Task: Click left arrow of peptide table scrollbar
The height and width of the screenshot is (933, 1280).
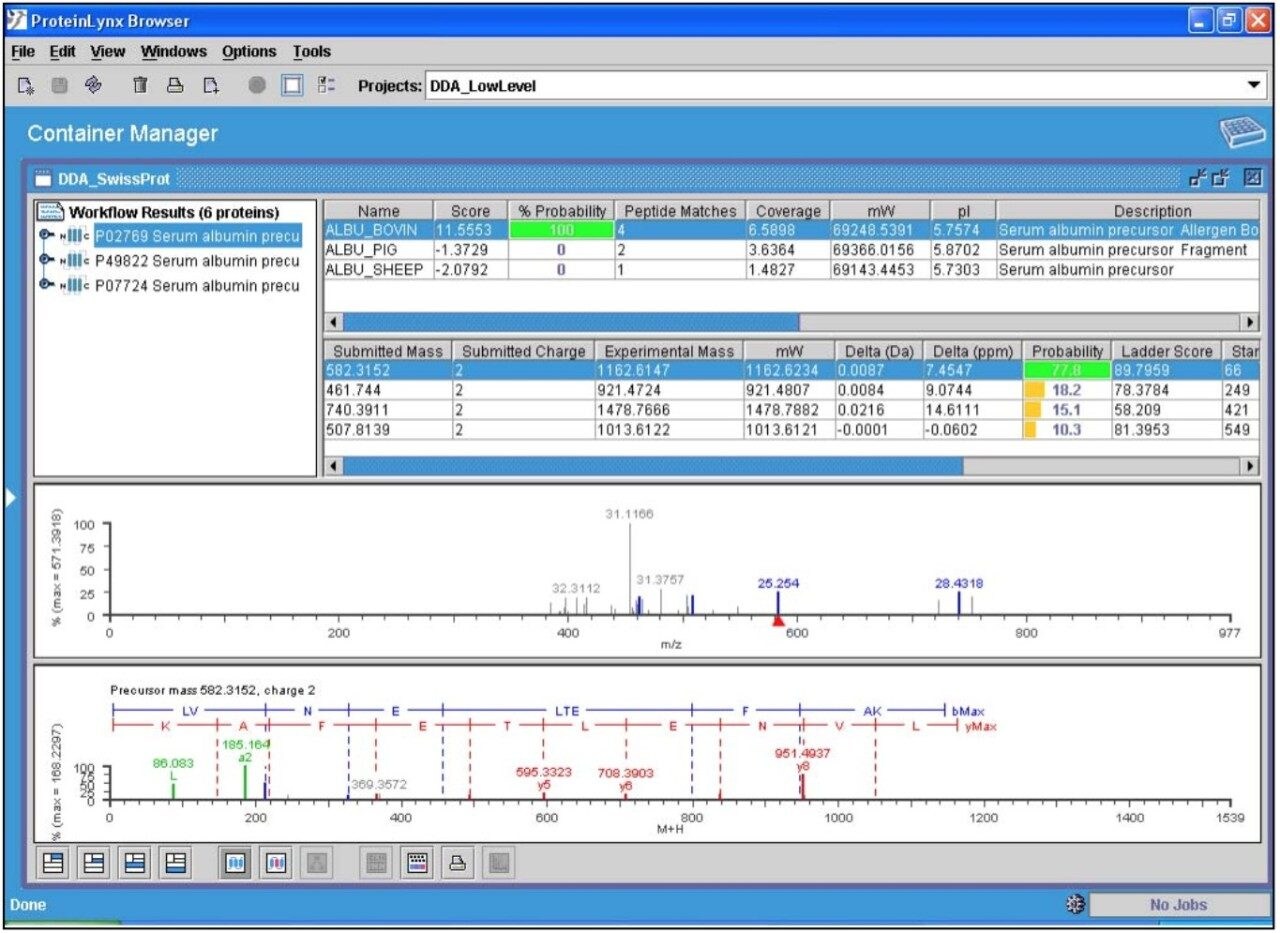Action: point(335,466)
